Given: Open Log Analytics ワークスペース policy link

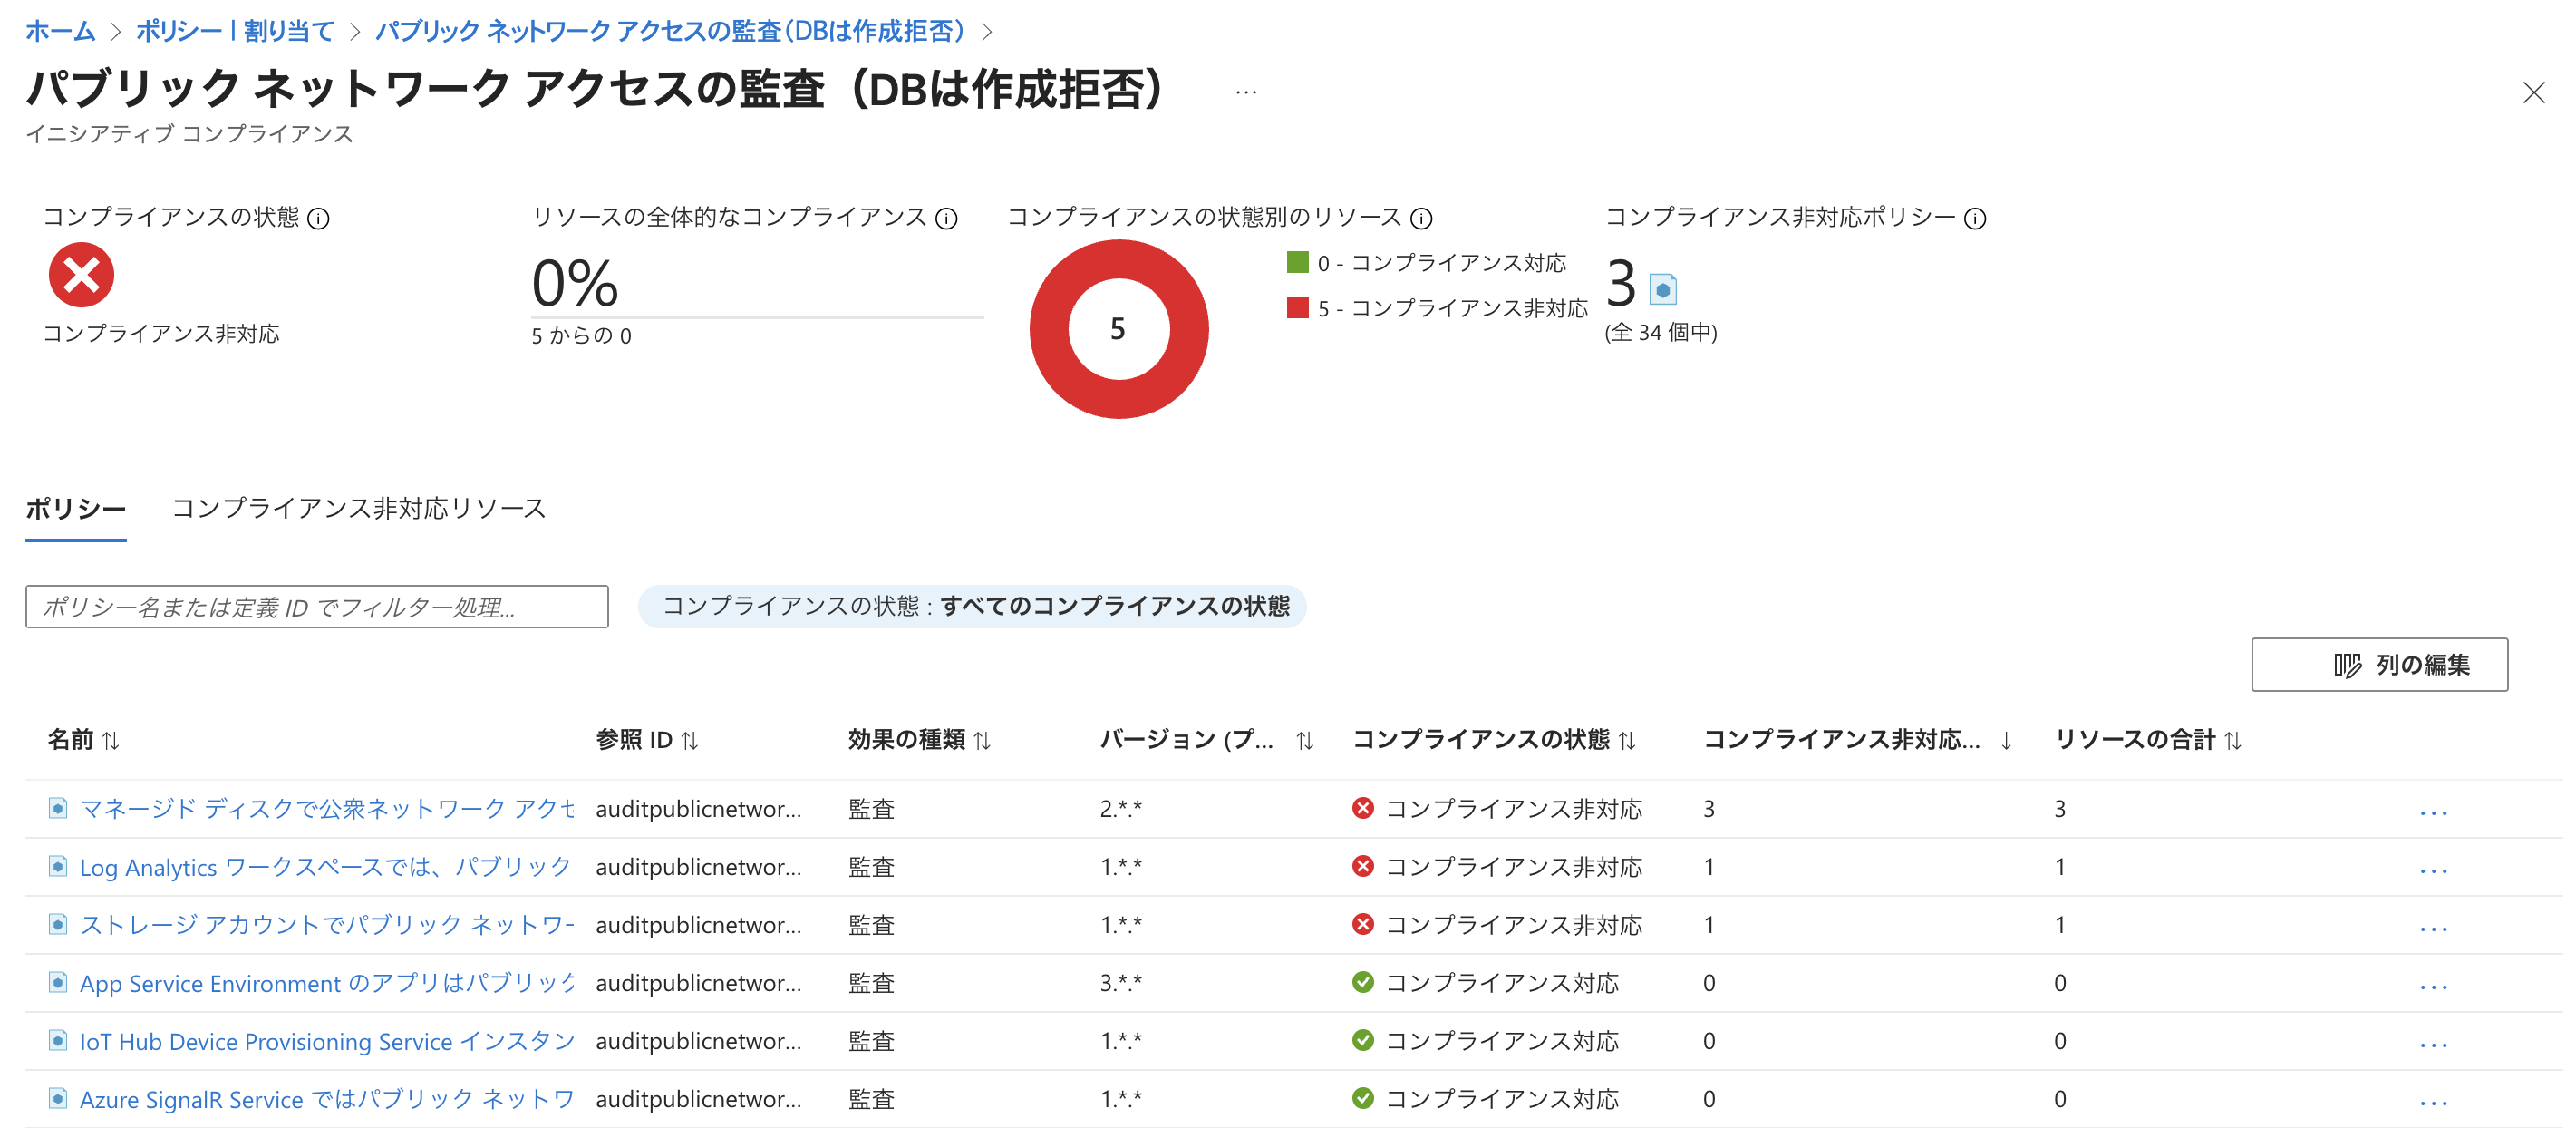Looking at the screenshot, I should click(325, 867).
